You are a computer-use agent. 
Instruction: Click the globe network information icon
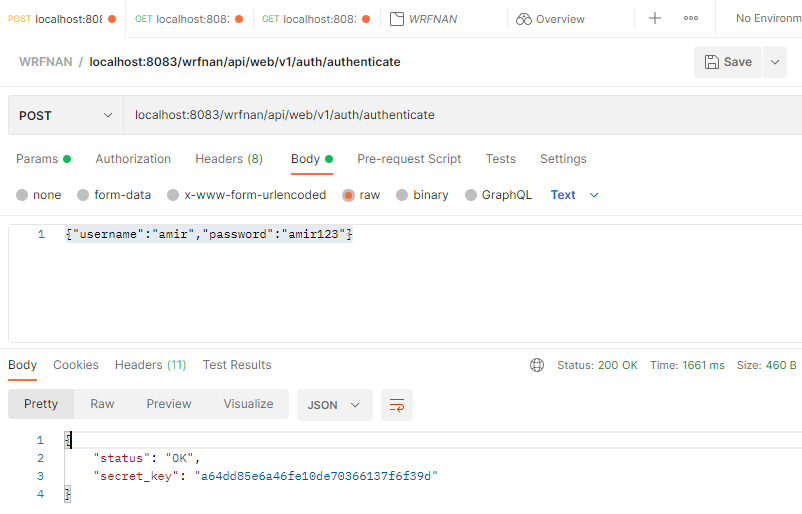pos(537,365)
